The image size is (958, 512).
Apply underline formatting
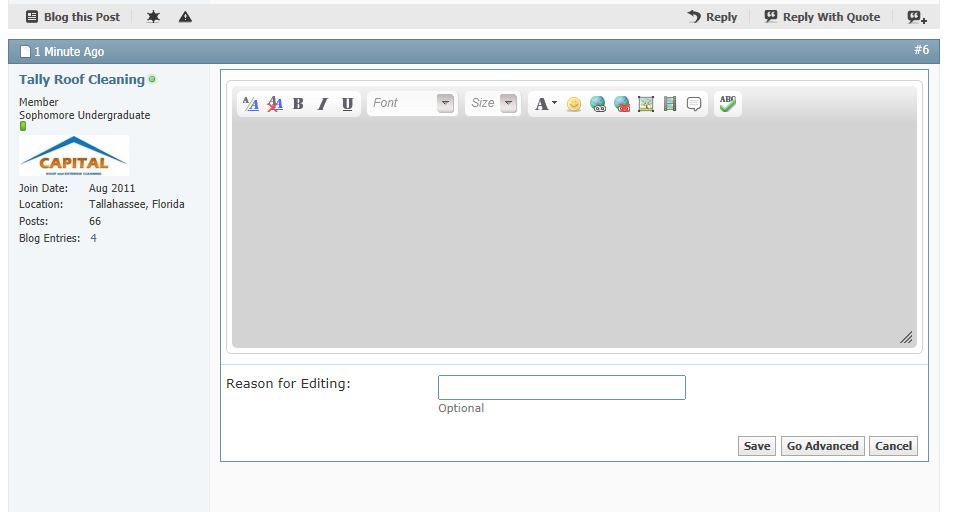click(347, 104)
